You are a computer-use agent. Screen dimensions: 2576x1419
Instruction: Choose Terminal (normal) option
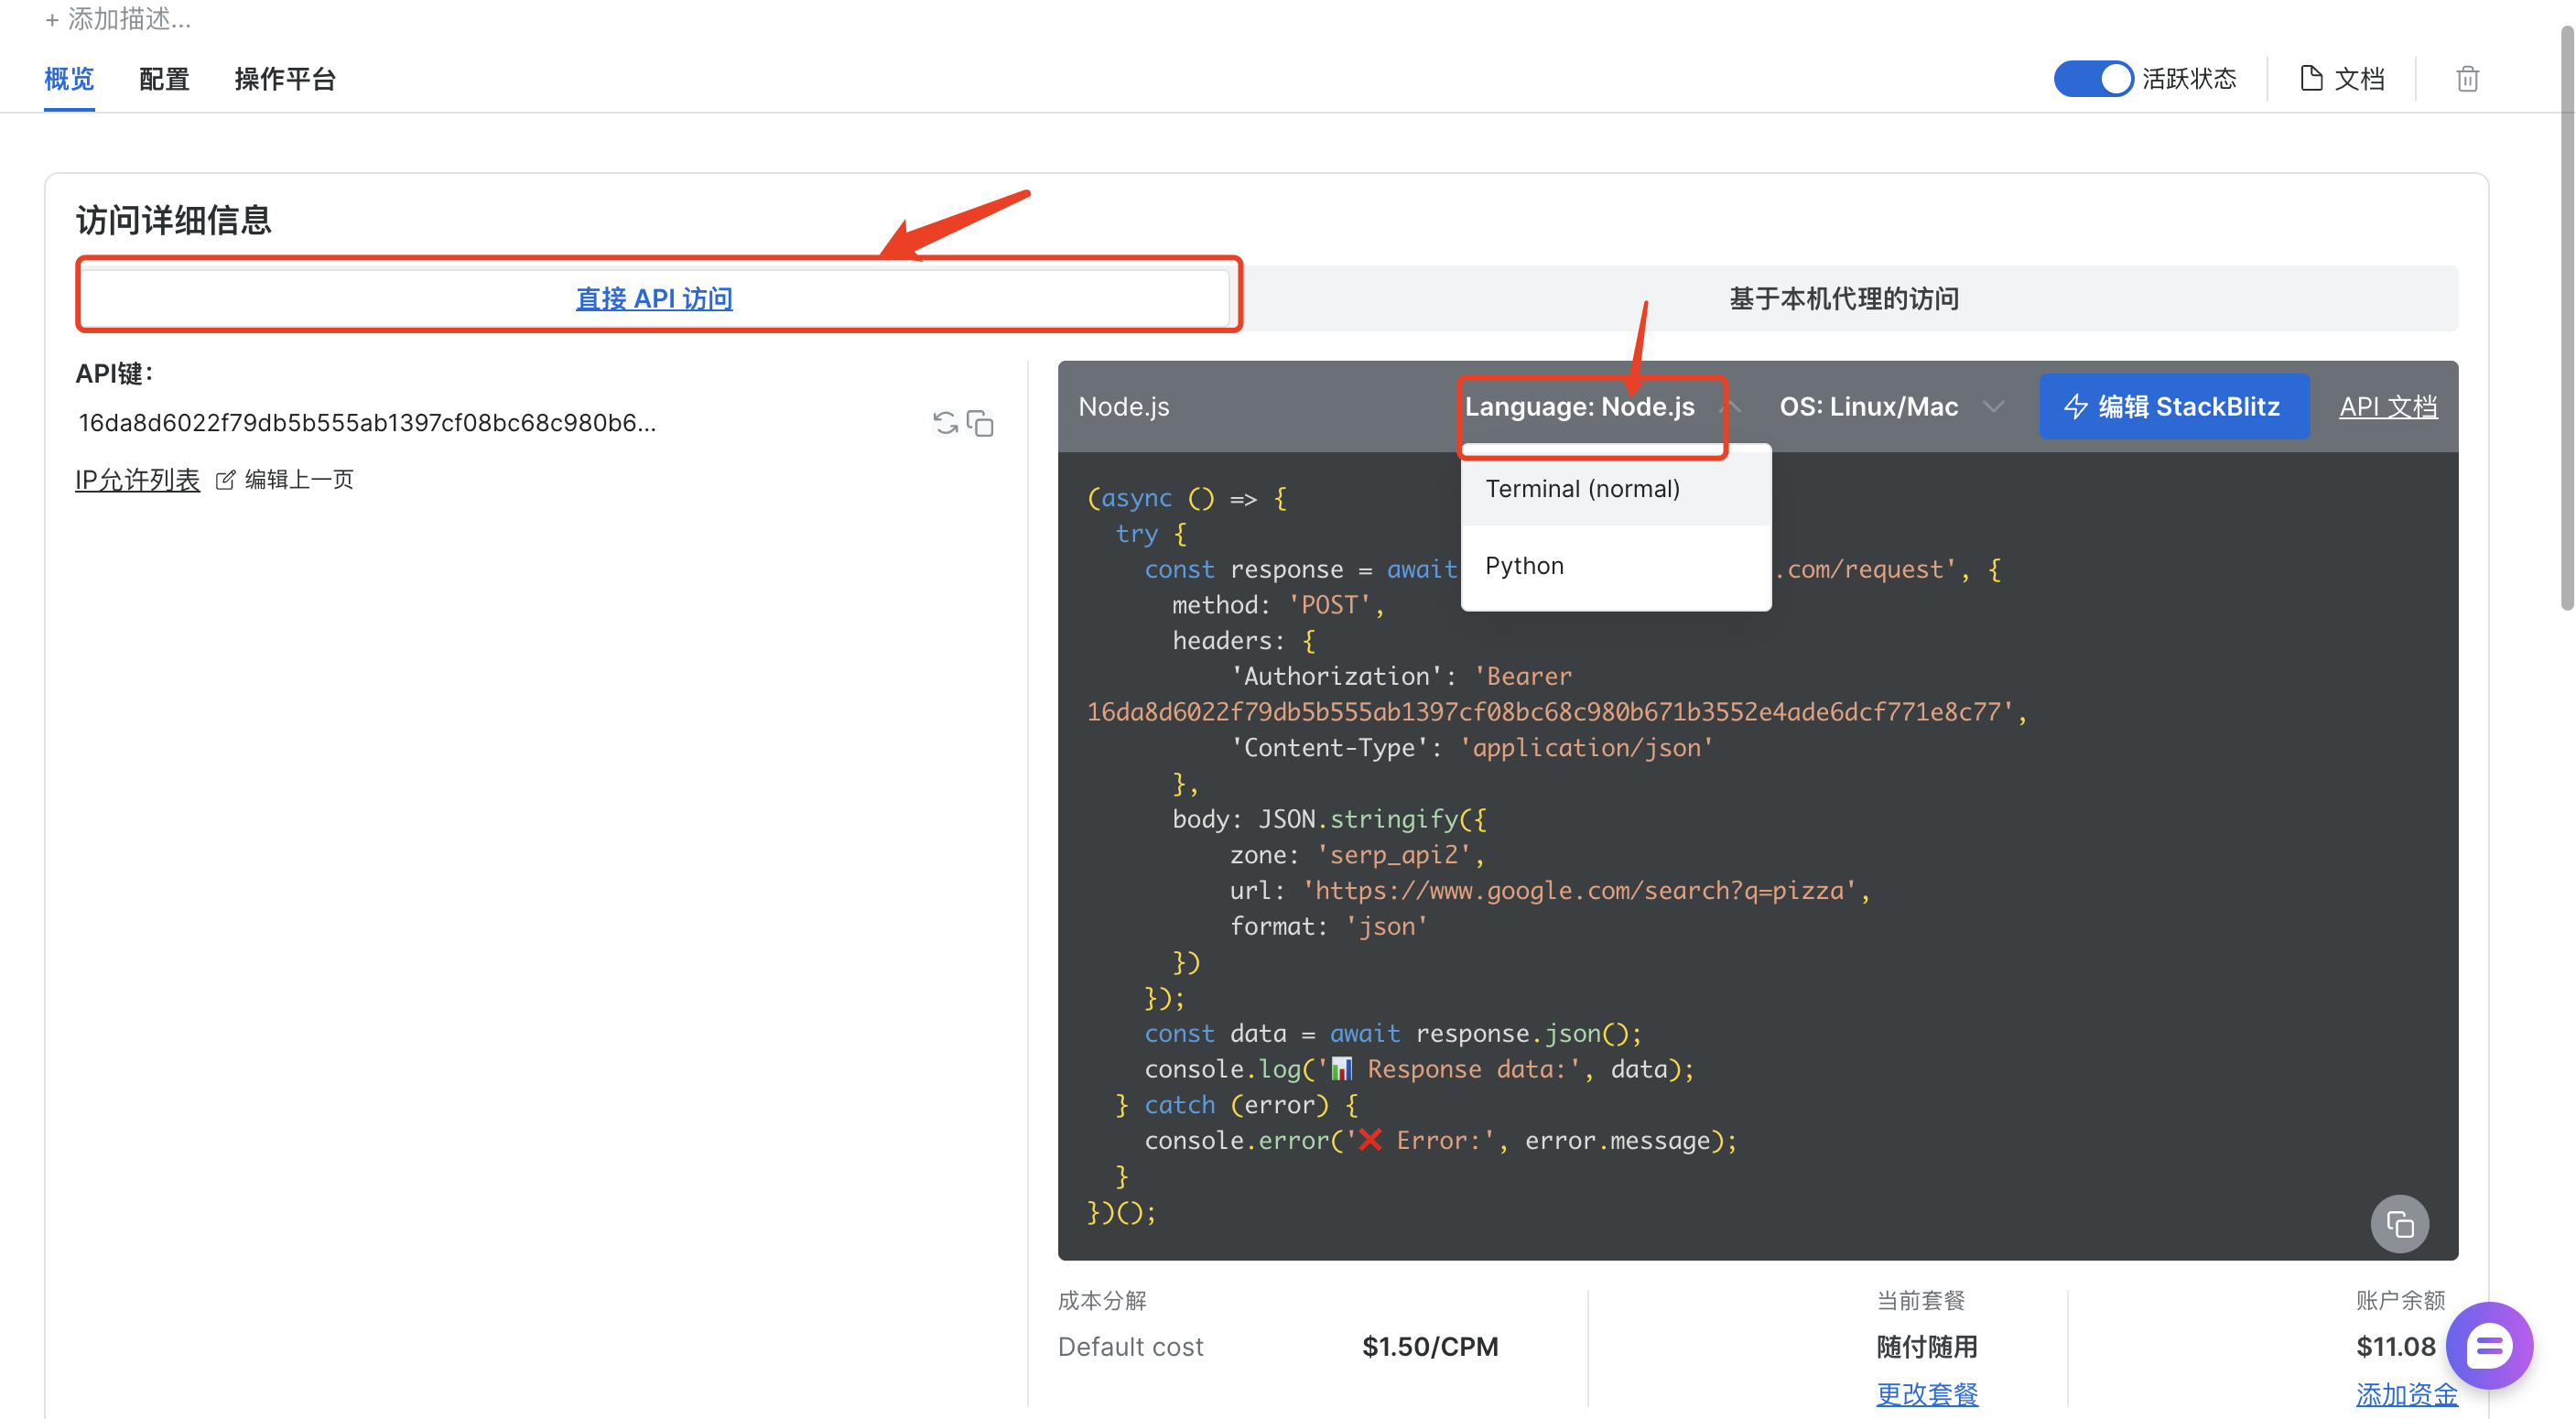point(1582,489)
